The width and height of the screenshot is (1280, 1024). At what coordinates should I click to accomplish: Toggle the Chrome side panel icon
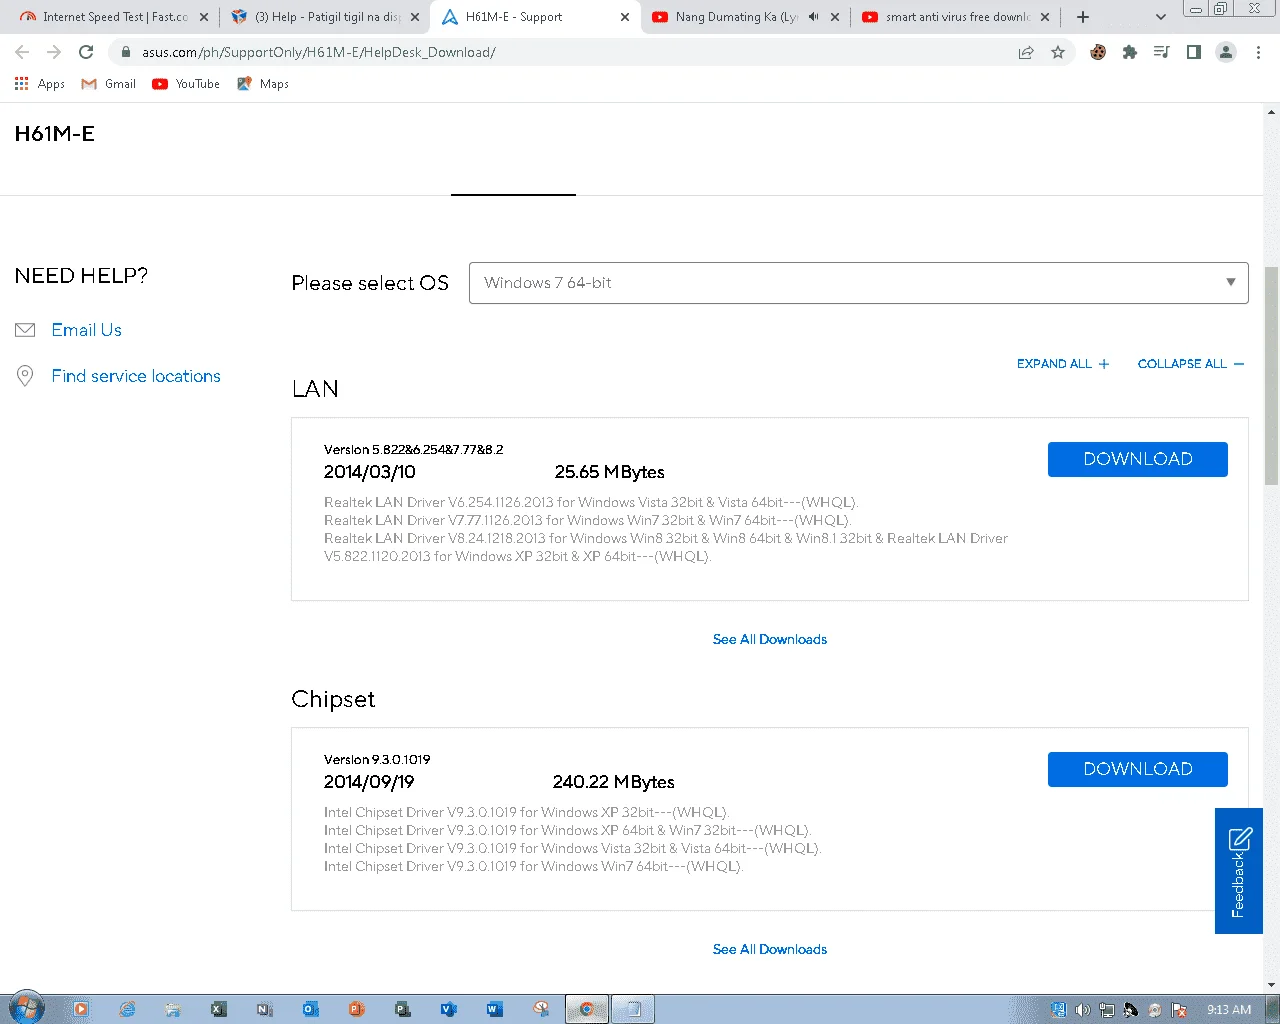pyautogui.click(x=1194, y=52)
